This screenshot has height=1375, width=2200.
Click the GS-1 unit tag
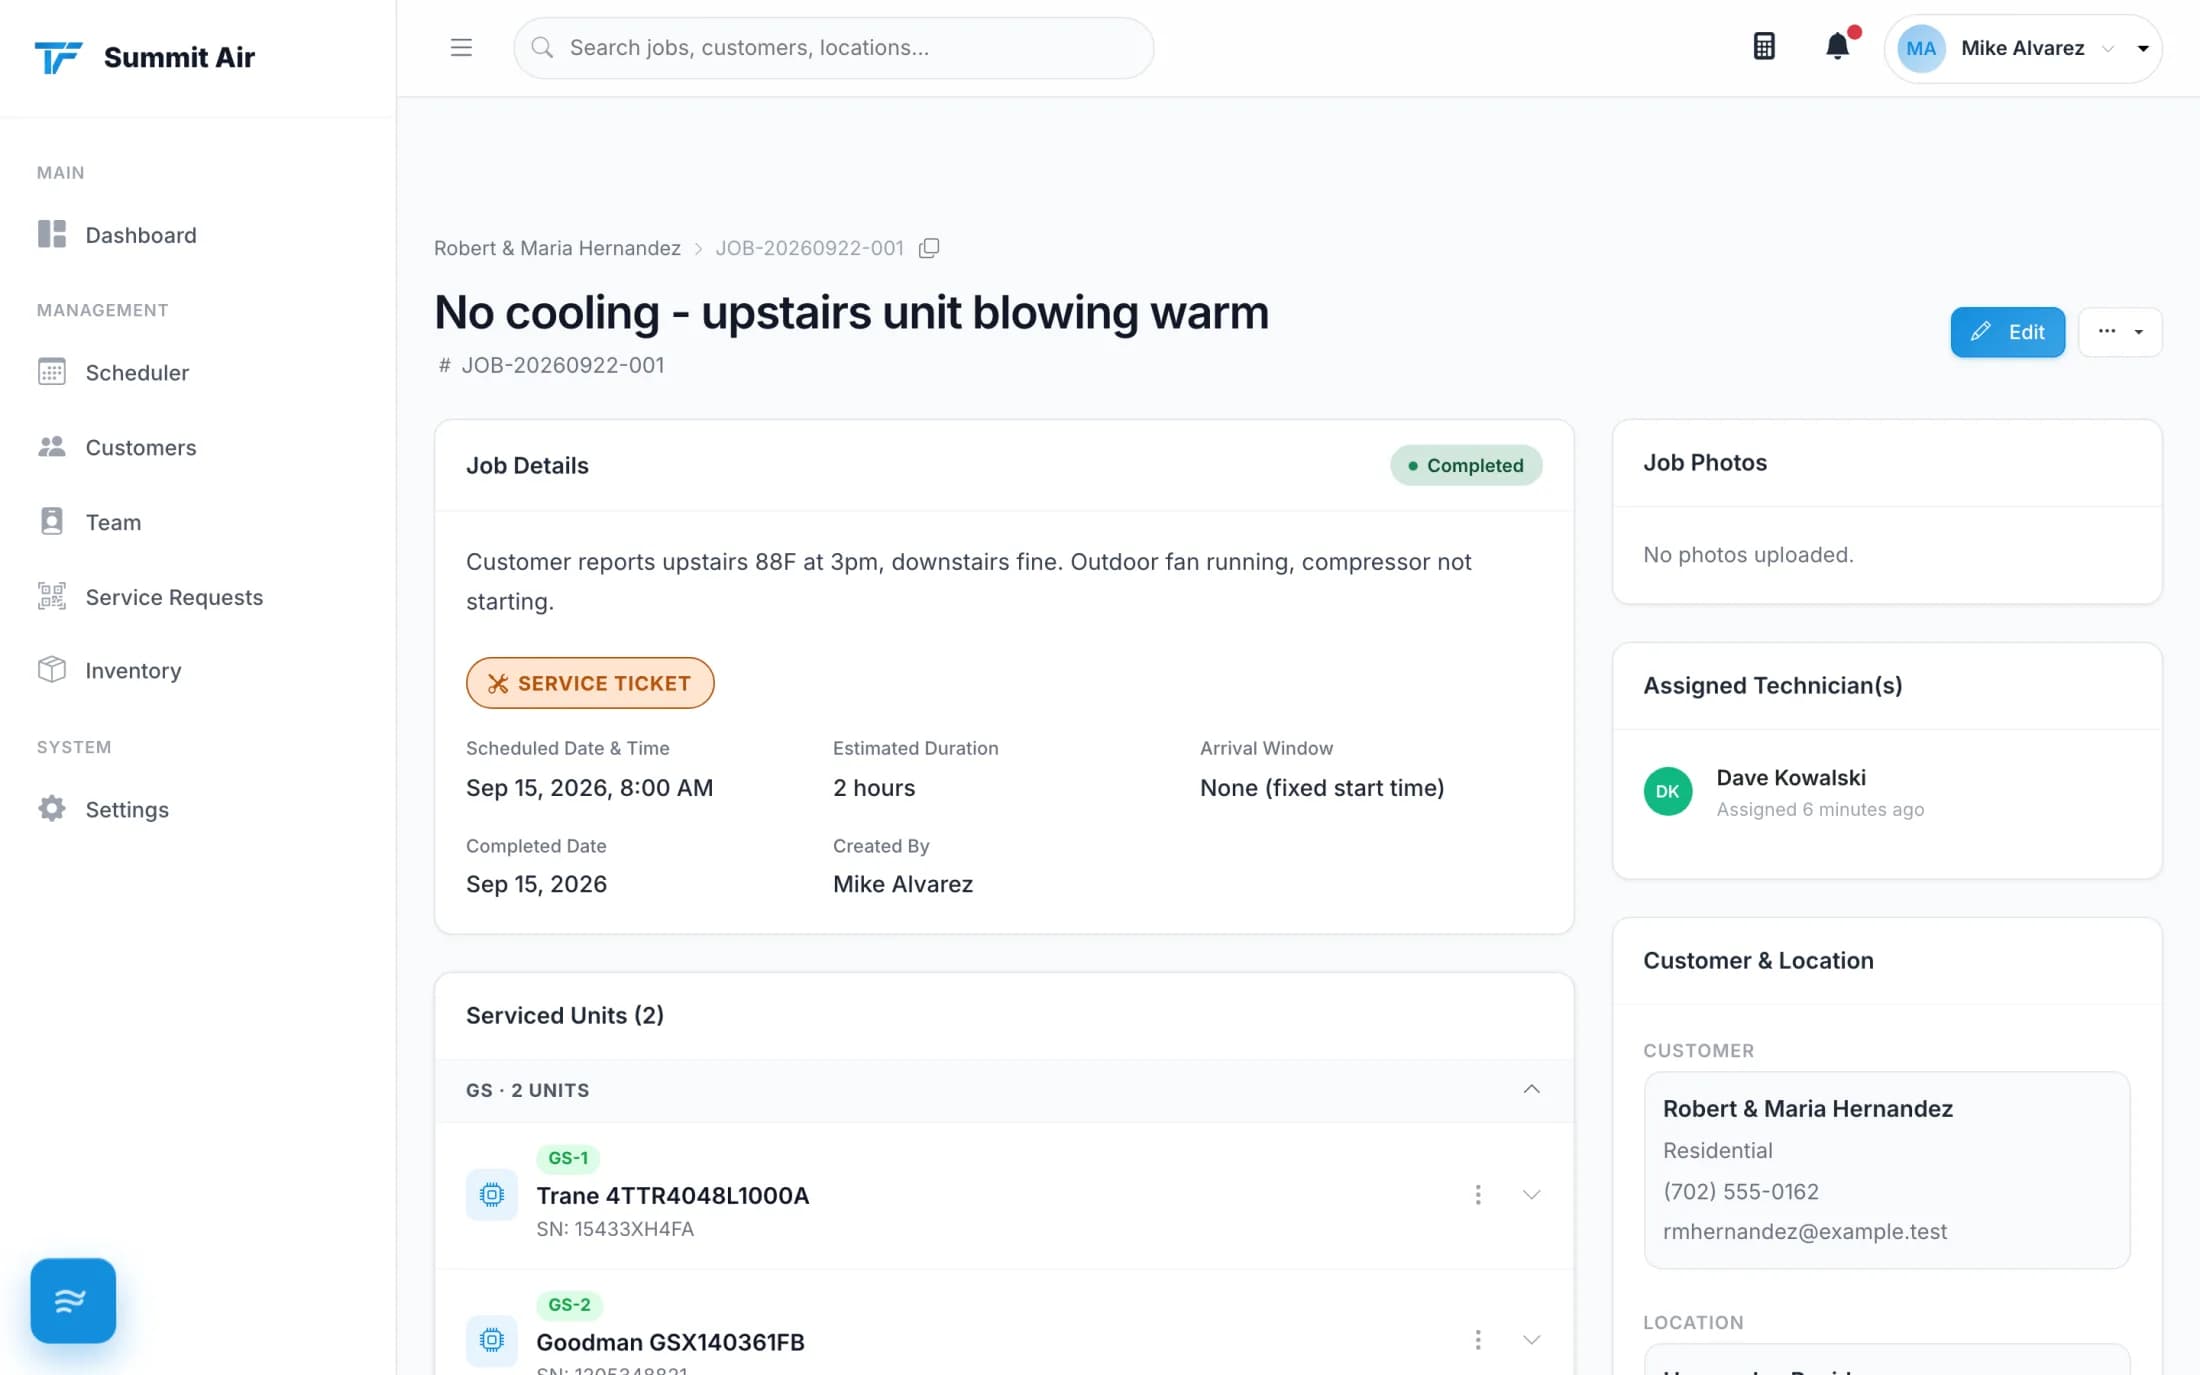(x=568, y=1158)
